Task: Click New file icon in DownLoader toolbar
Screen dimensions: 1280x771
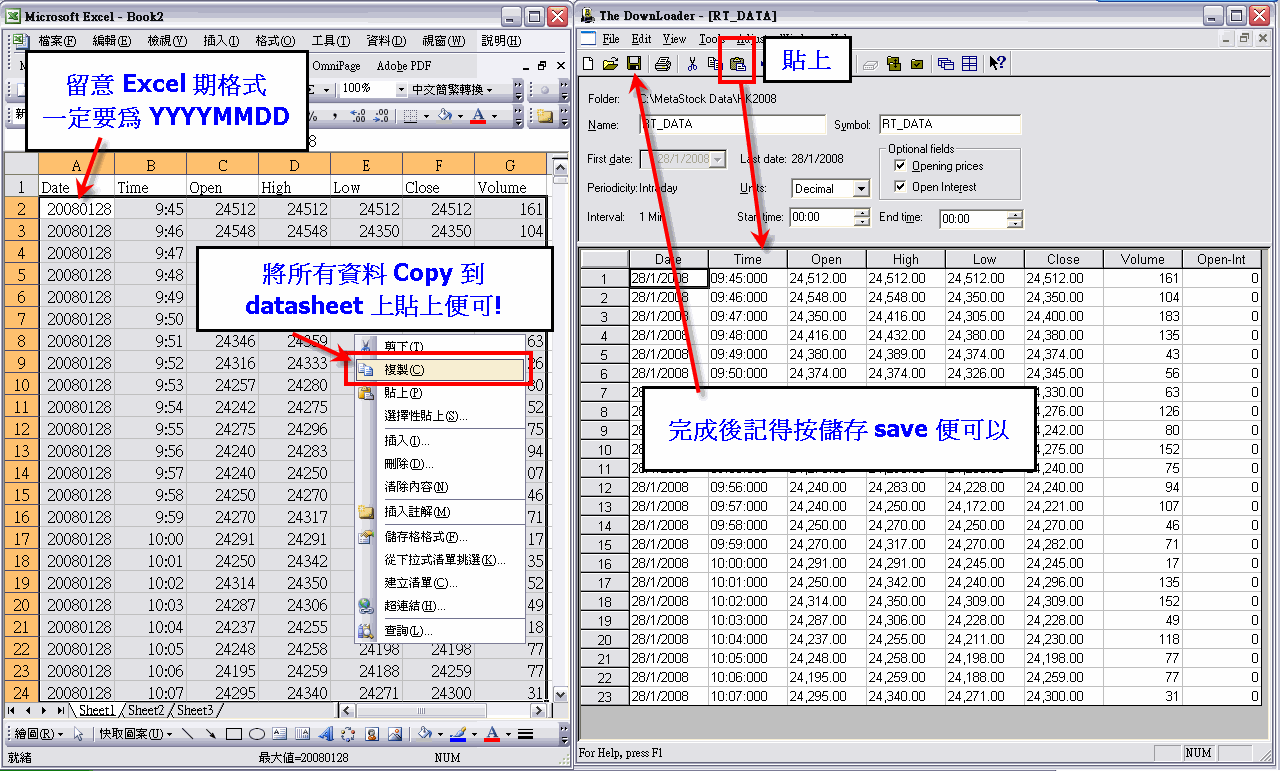Action: pyautogui.click(x=589, y=64)
